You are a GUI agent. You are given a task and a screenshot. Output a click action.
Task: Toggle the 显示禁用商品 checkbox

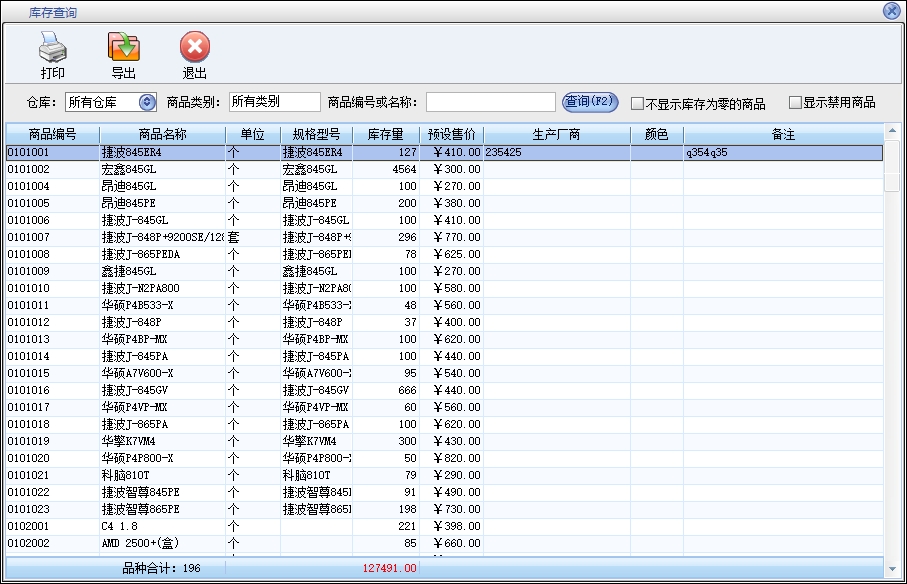pyautogui.click(x=795, y=102)
